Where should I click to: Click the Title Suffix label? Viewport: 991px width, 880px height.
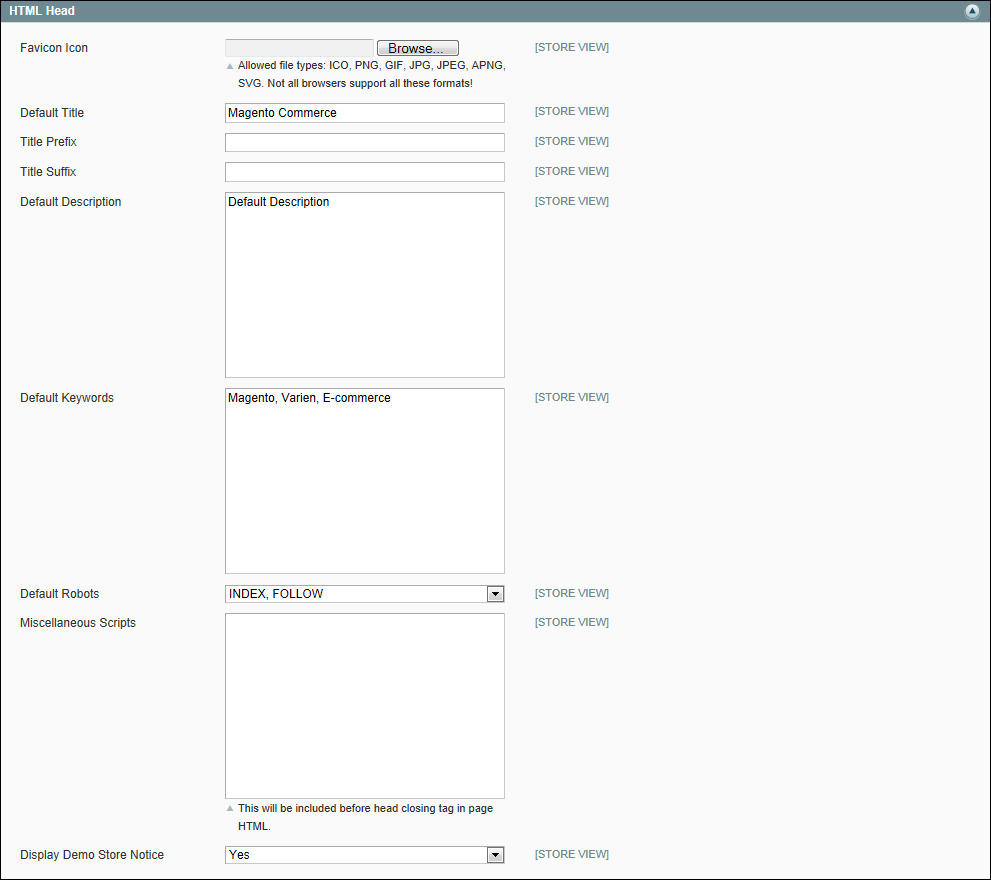point(48,171)
